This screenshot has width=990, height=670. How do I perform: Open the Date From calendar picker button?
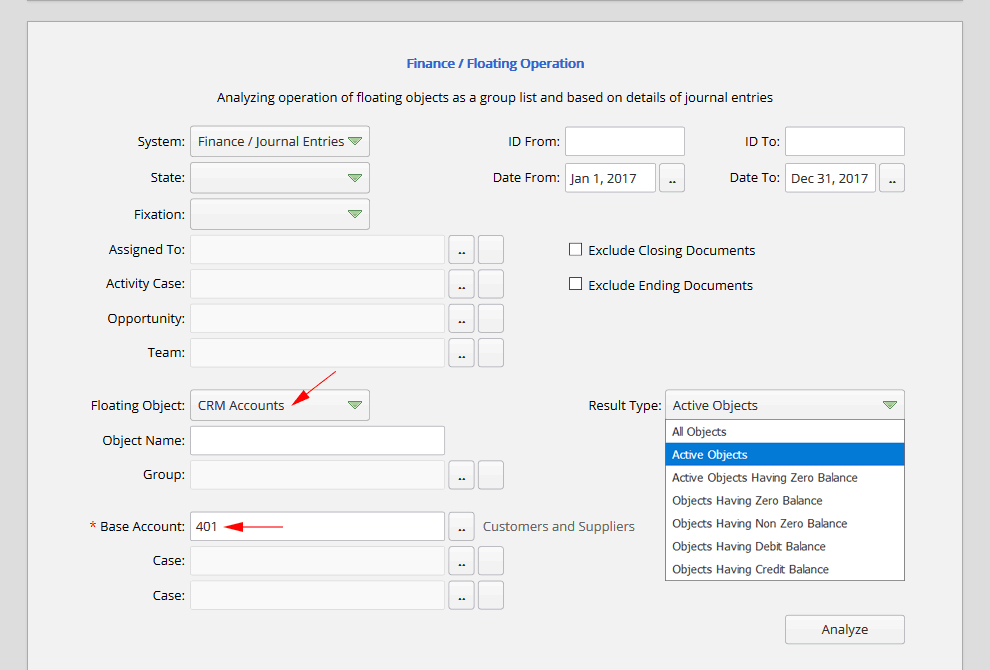672,178
